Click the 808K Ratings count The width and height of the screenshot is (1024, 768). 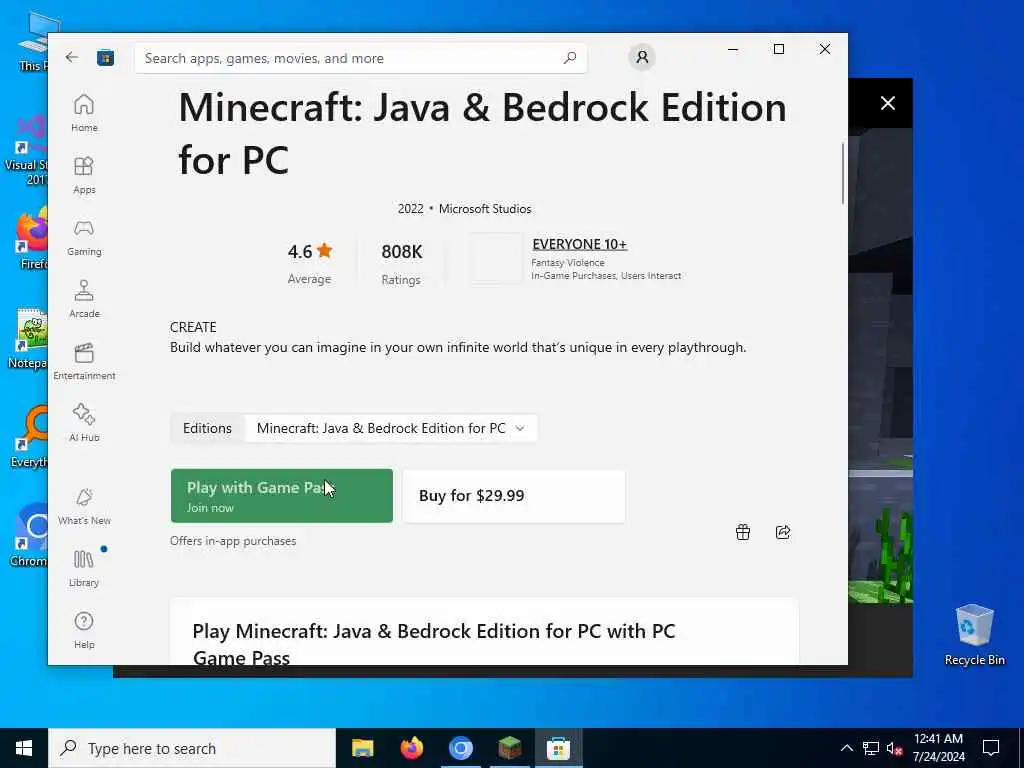click(402, 264)
